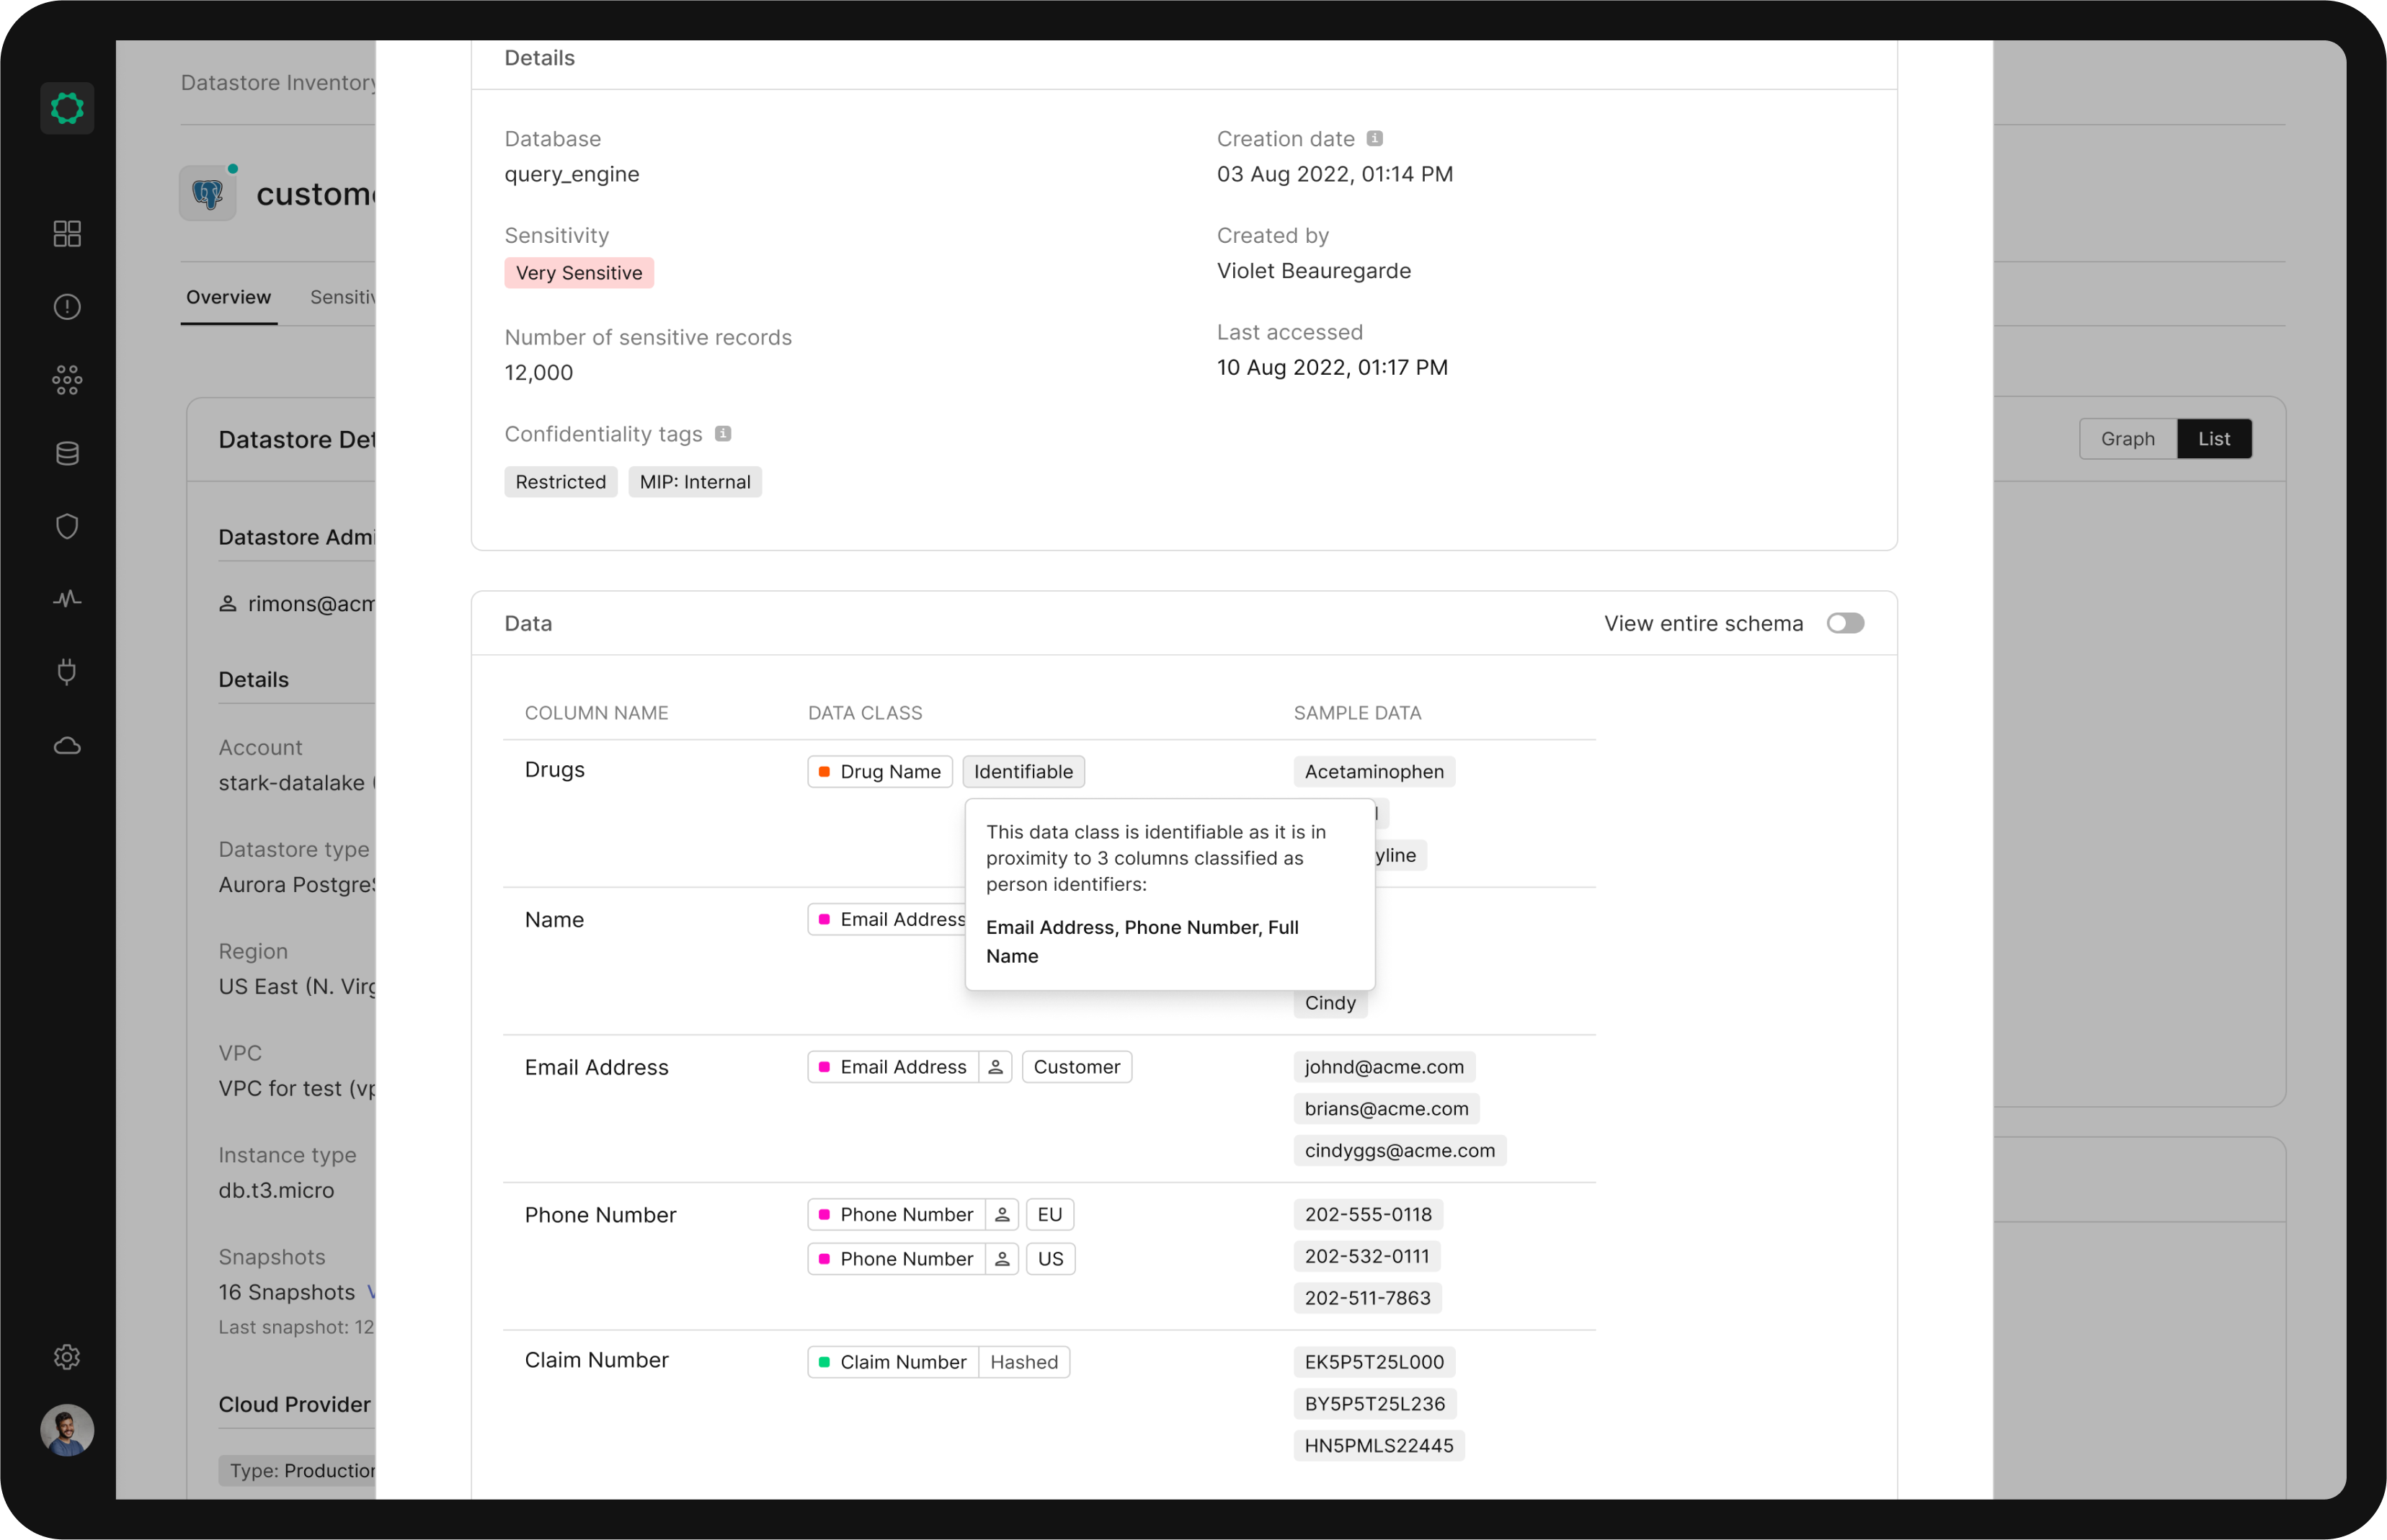The width and height of the screenshot is (2387, 1540).
Task: Select the database icon in the sidebar
Action: click(67, 453)
